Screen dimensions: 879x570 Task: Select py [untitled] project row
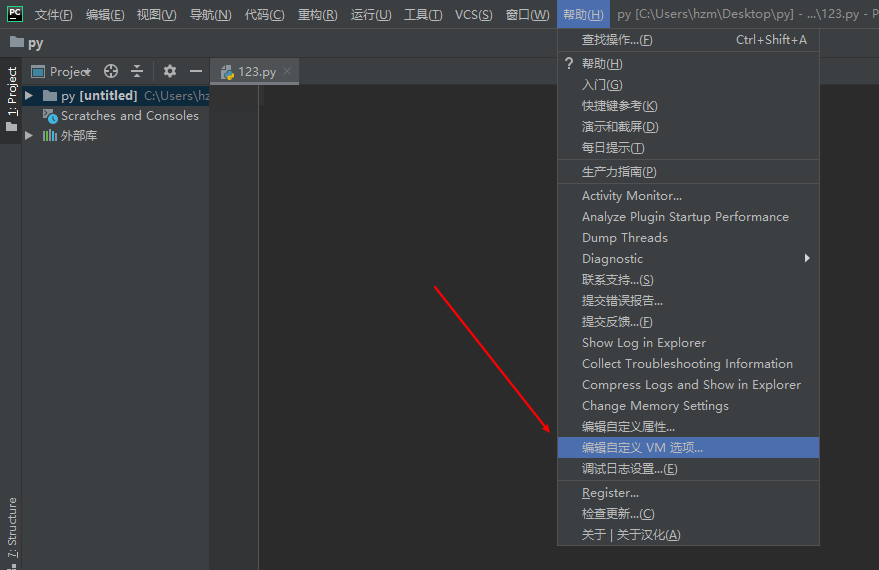click(x=115, y=96)
